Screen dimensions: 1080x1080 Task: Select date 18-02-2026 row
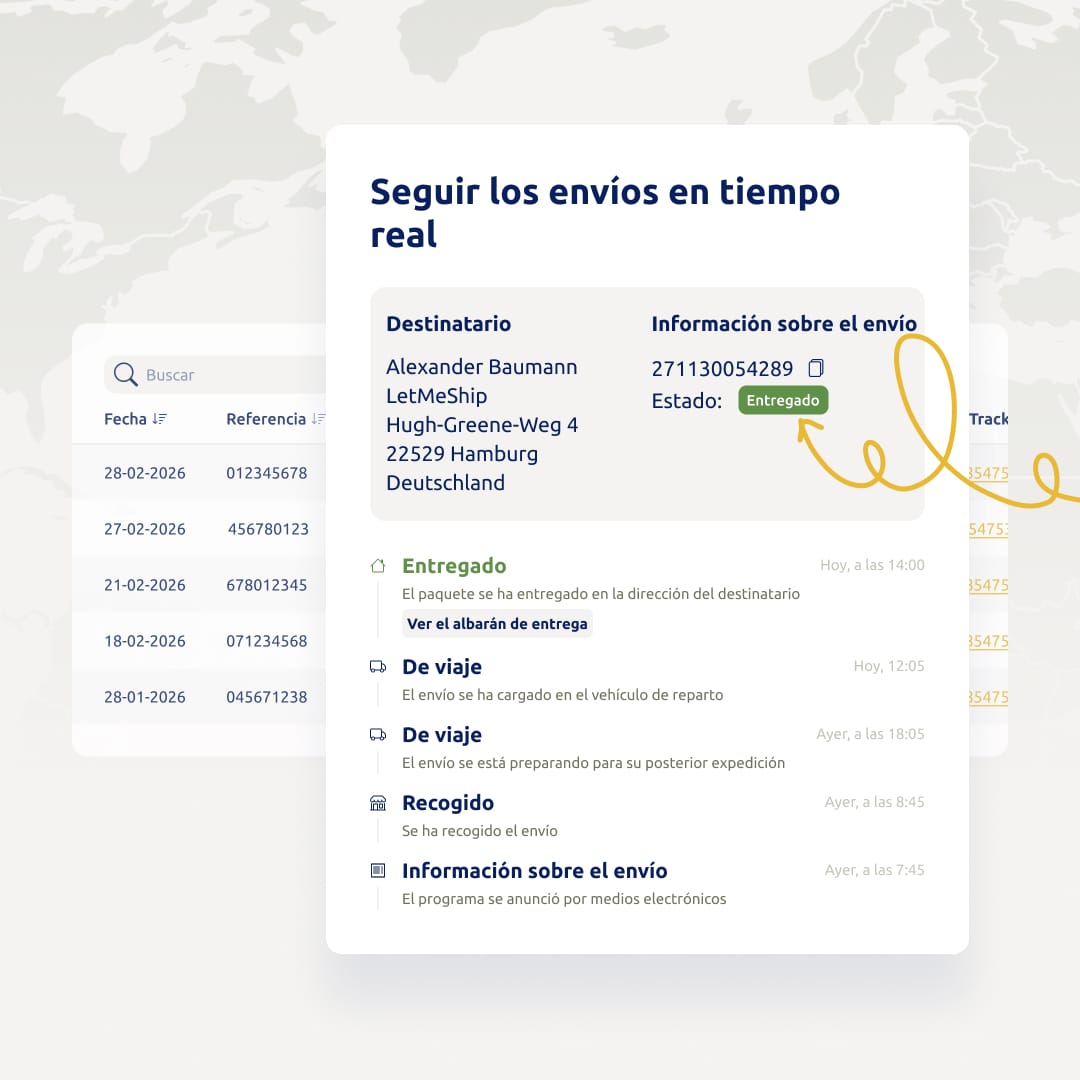point(145,641)
